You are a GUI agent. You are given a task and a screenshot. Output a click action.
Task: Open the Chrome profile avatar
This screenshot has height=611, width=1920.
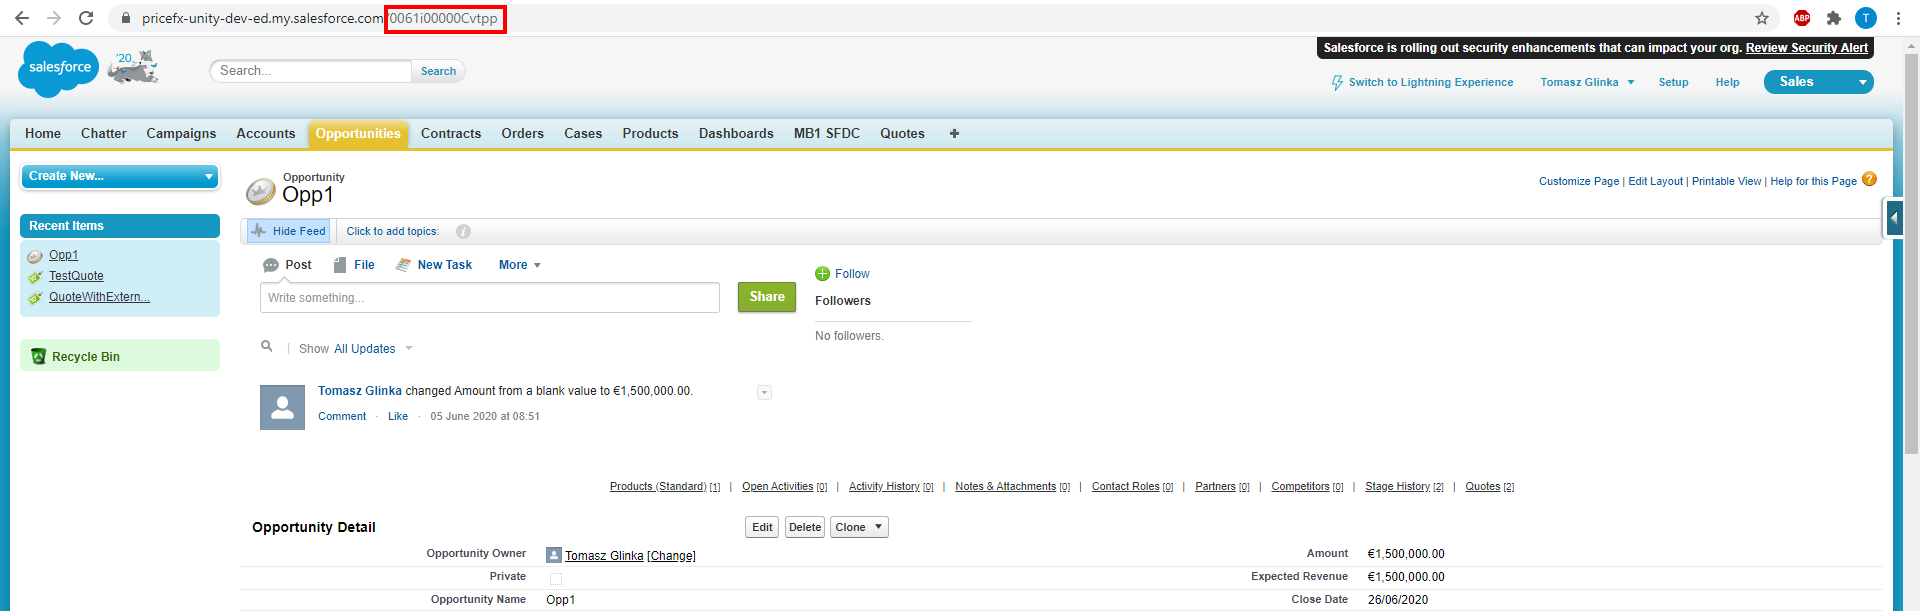coord(1866,18)
